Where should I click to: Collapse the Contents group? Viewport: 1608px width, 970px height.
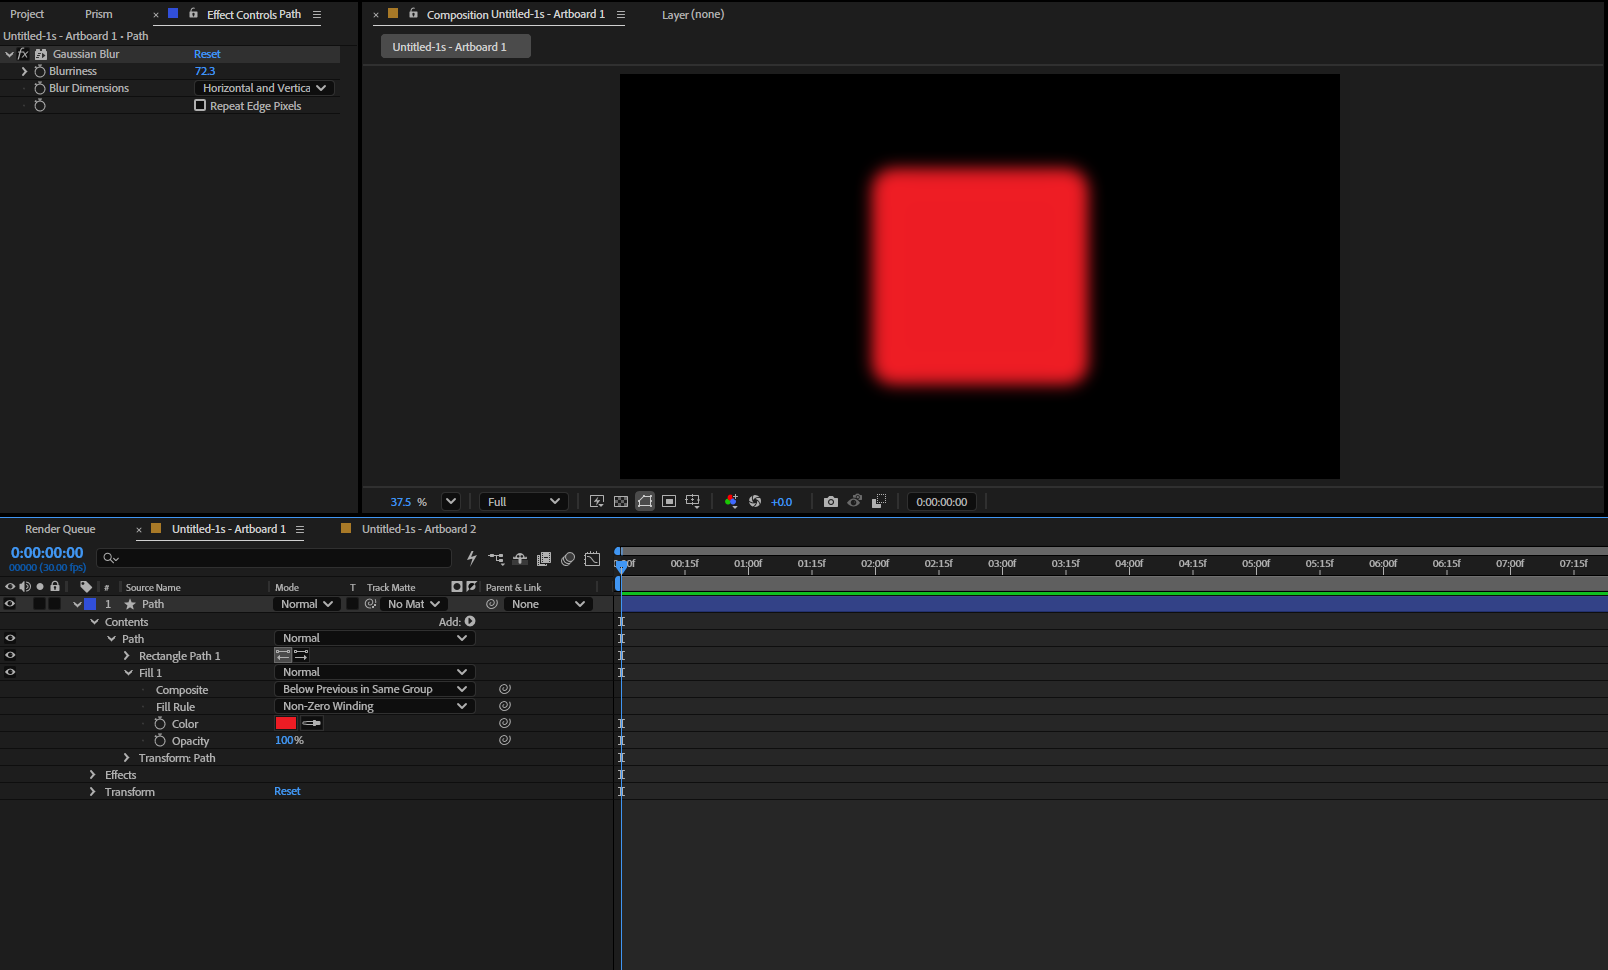coord(95,622)
